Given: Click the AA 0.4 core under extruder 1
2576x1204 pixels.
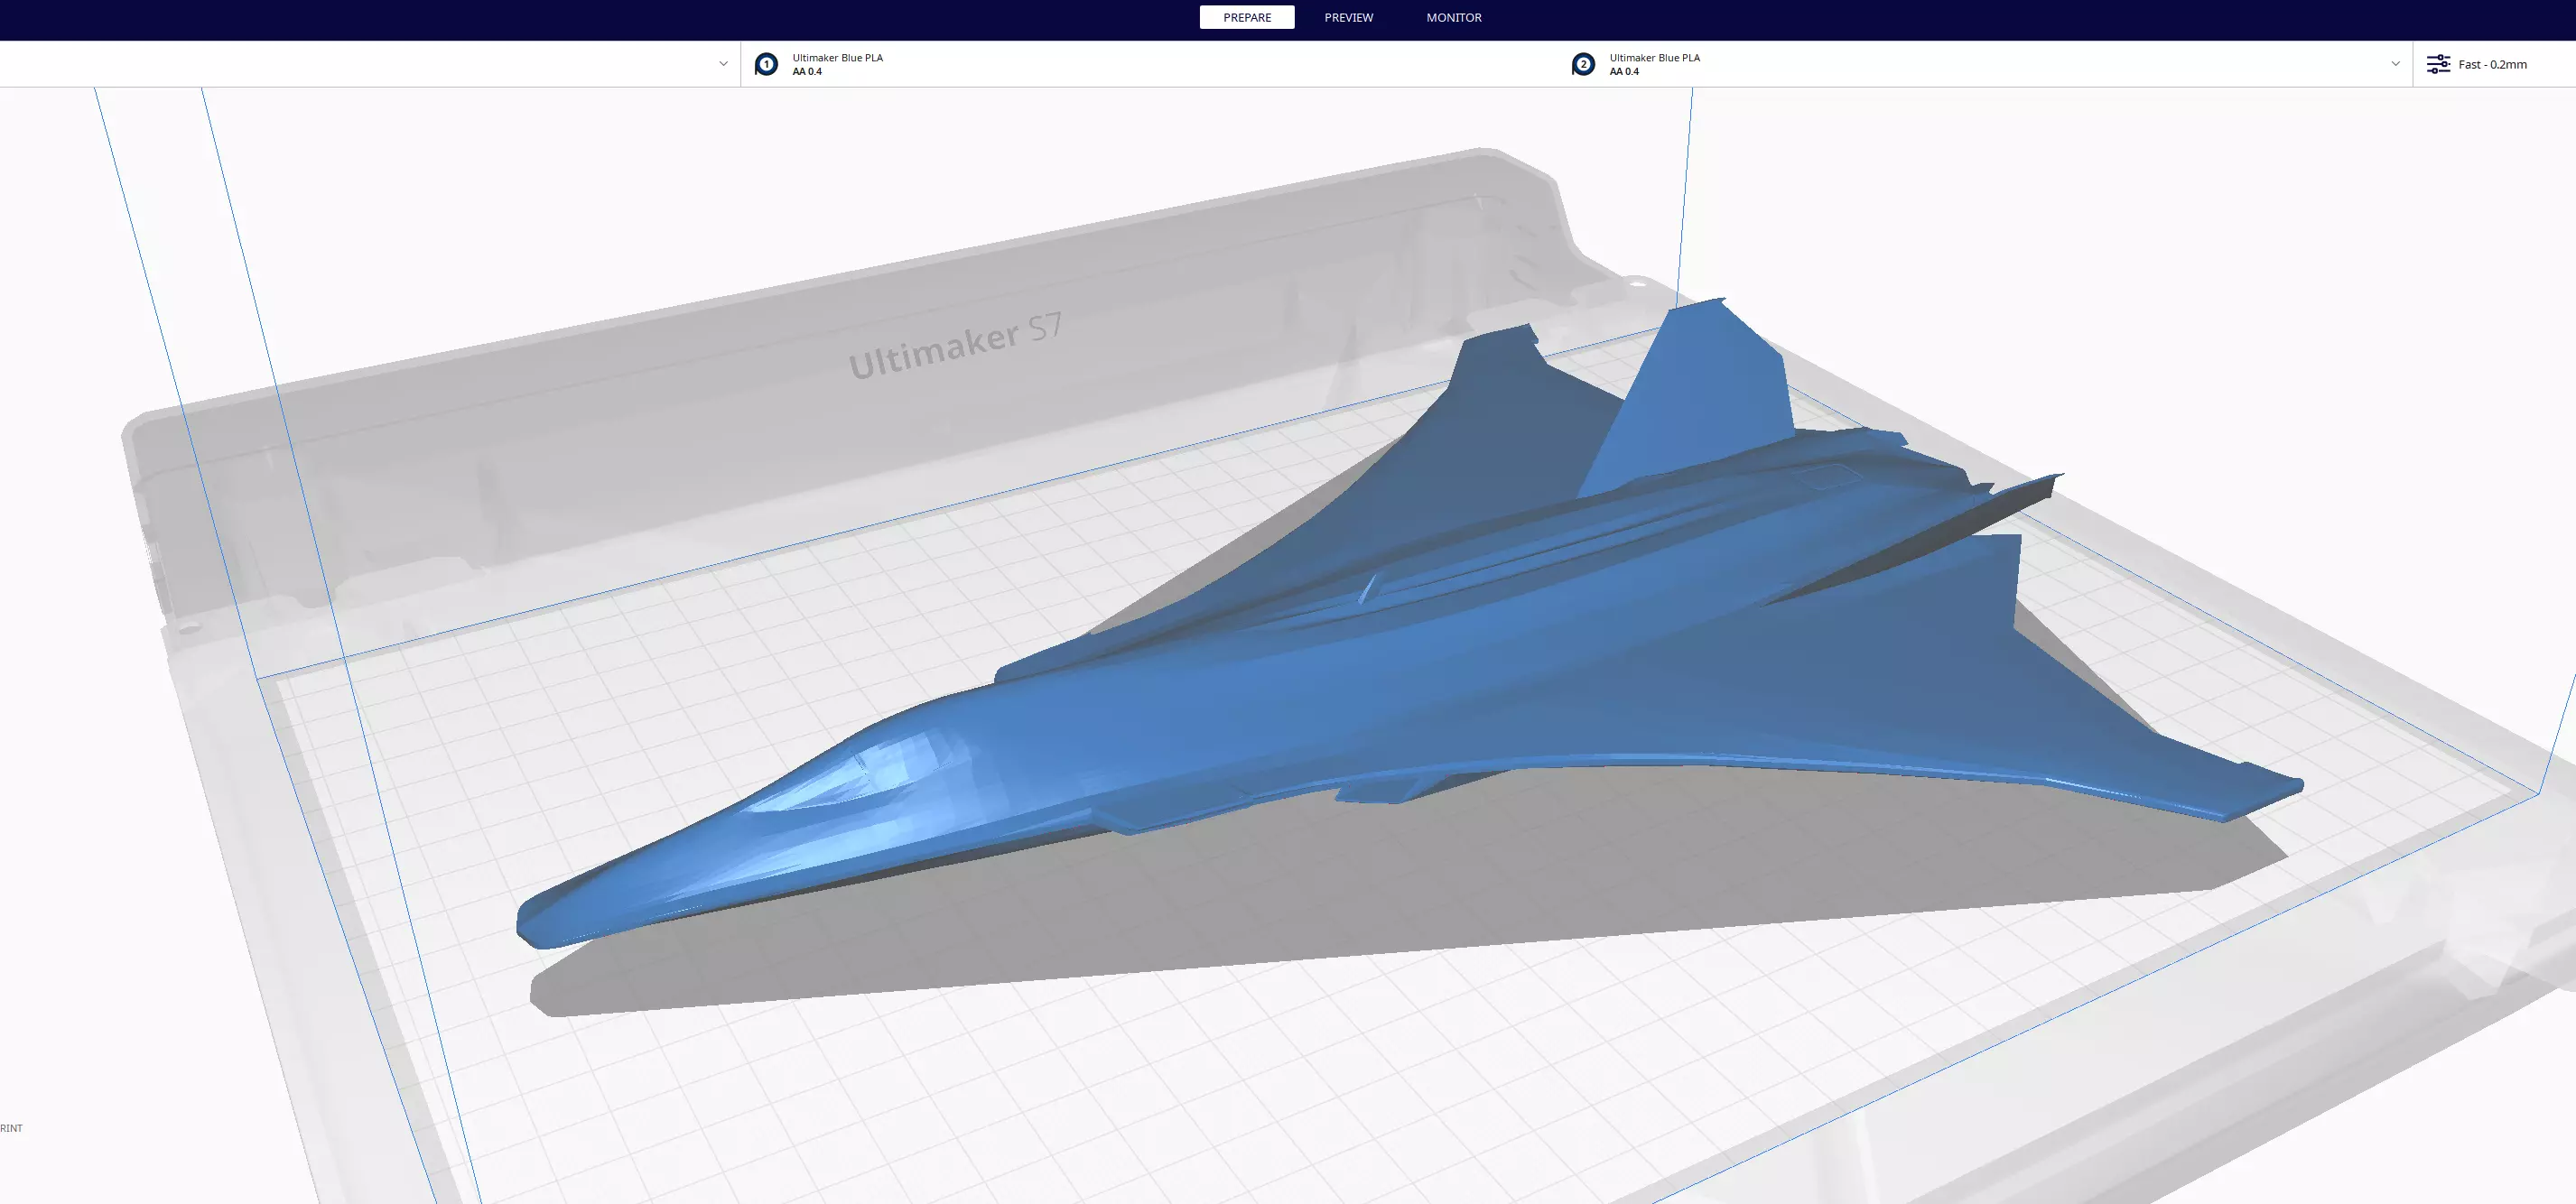Looking at the screenshot, I should tap(807, 72).
